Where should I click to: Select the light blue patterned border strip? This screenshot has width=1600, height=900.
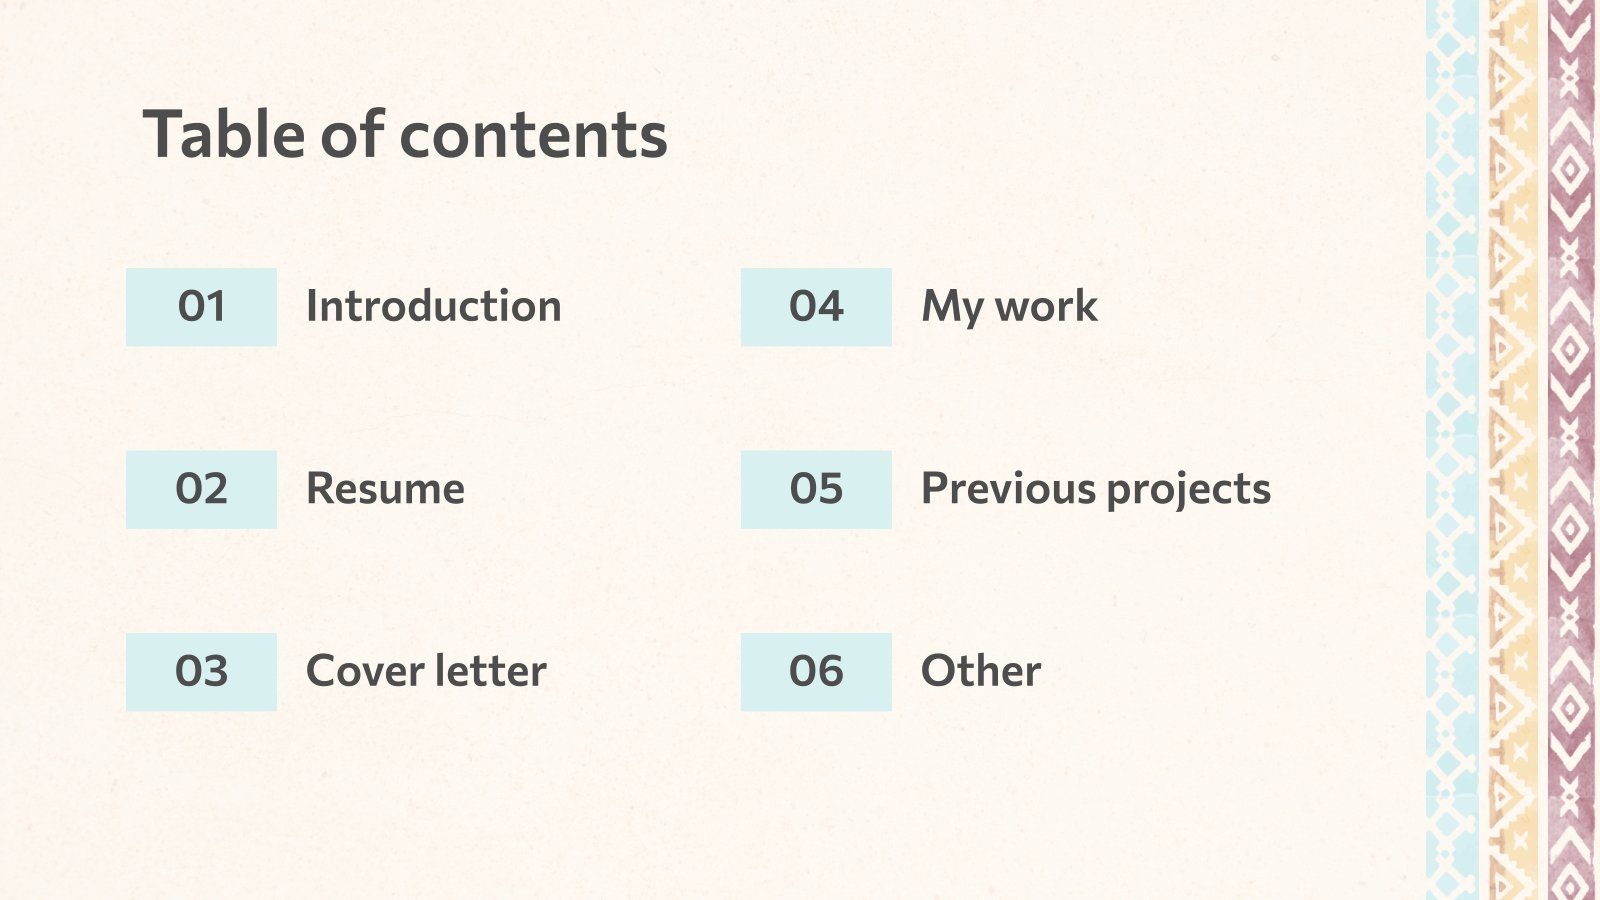(x=1451, y=450)
